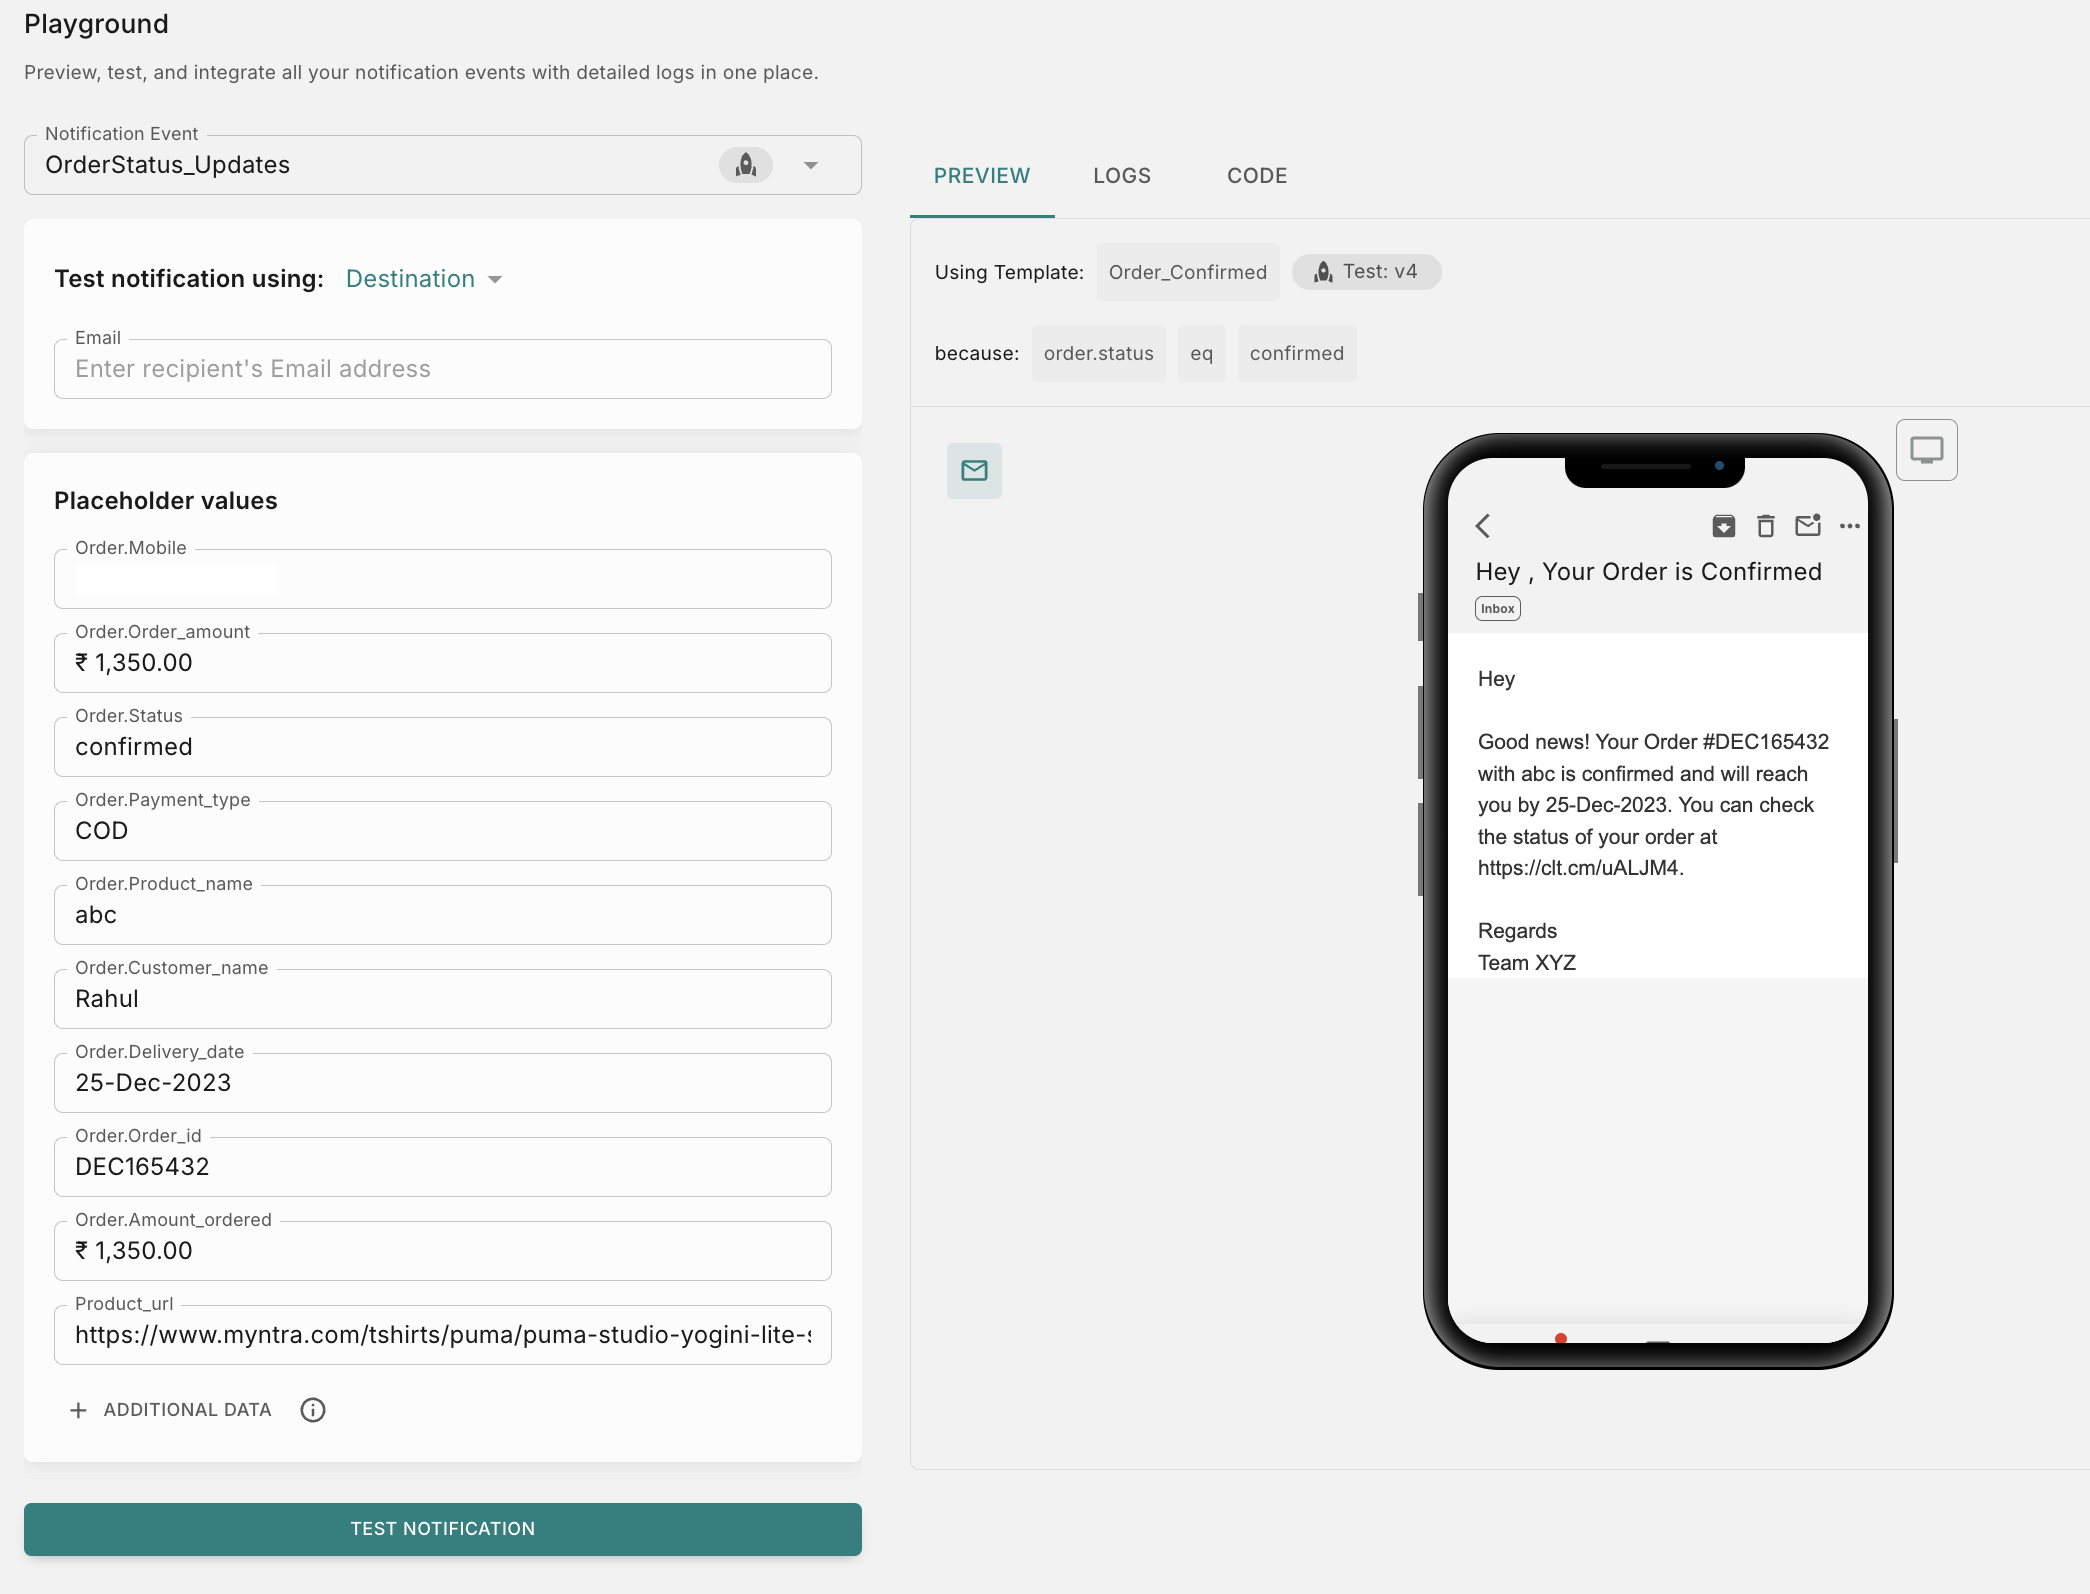Viewport: 2090px width, 1594px height.
Task: Click the Order.Status input field
Action: point(442,747)
